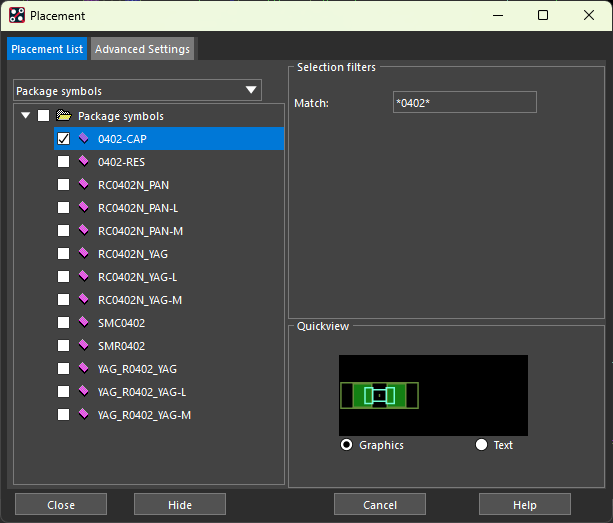This screenshot has height=523, width=613.
Task: Select the RC0402N_YAG-L row text
Action: (137, 277)
